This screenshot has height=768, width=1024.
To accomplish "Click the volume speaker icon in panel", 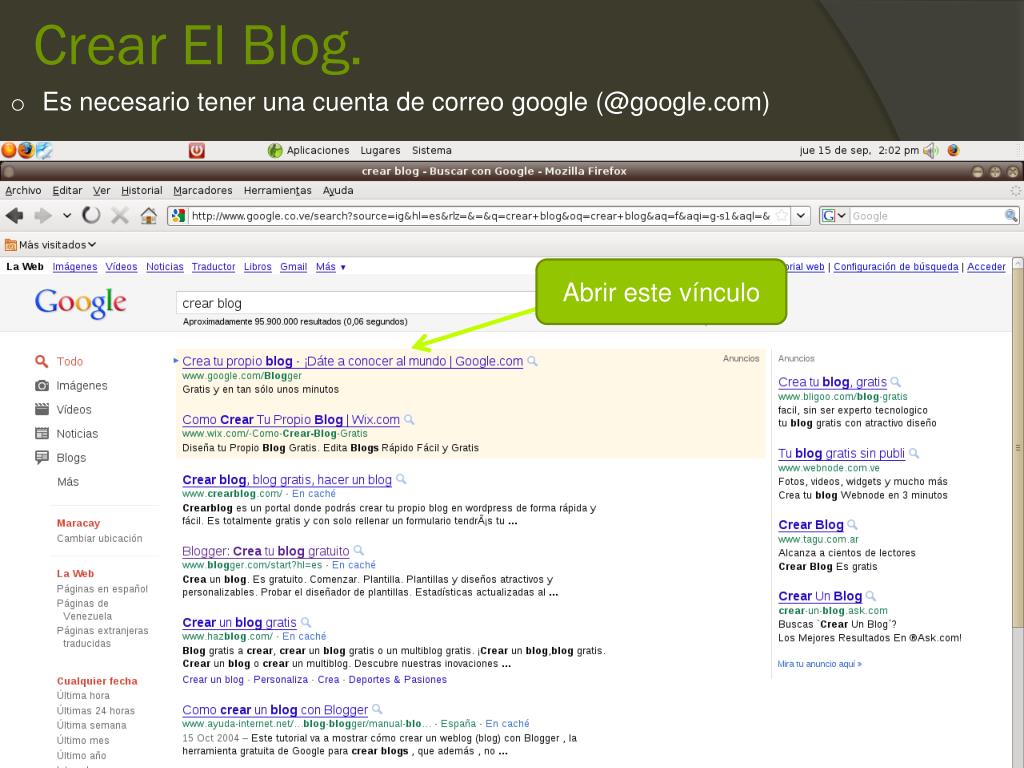I will [931, 150].
